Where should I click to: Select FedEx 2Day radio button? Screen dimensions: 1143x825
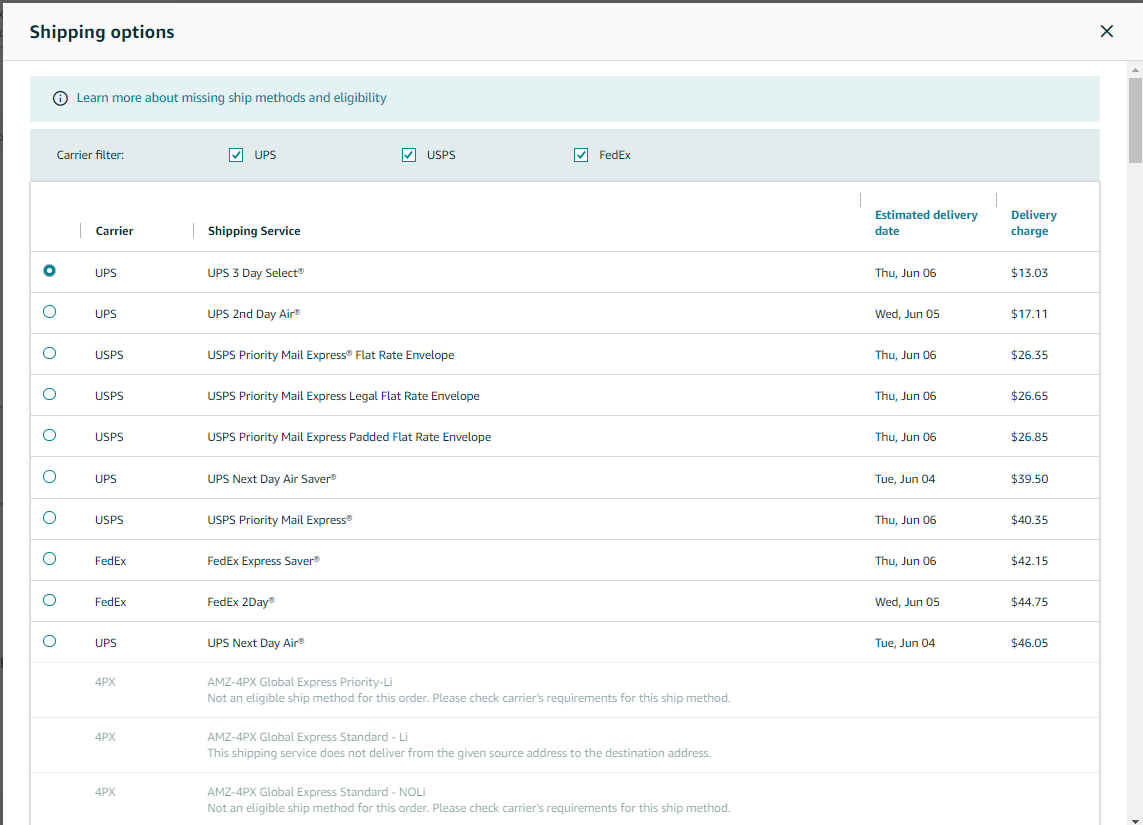click(50, 601)
